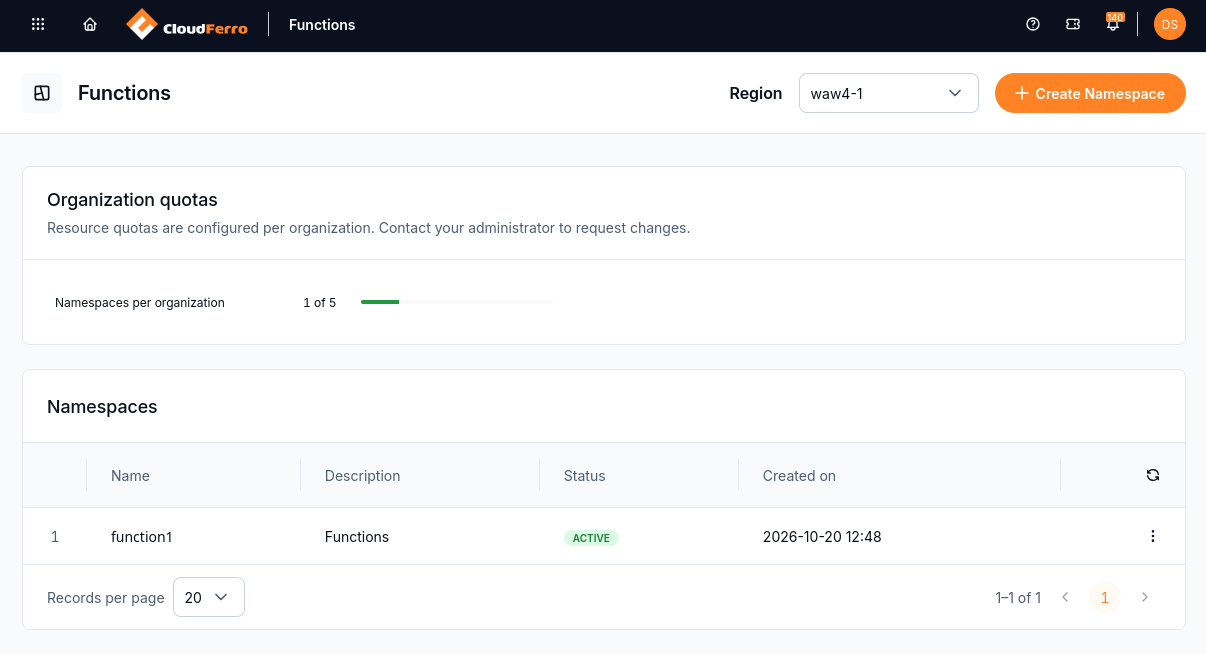Click the 'Namespaces per organization' label
The image size is (1206, 654).
coord(140,302)
